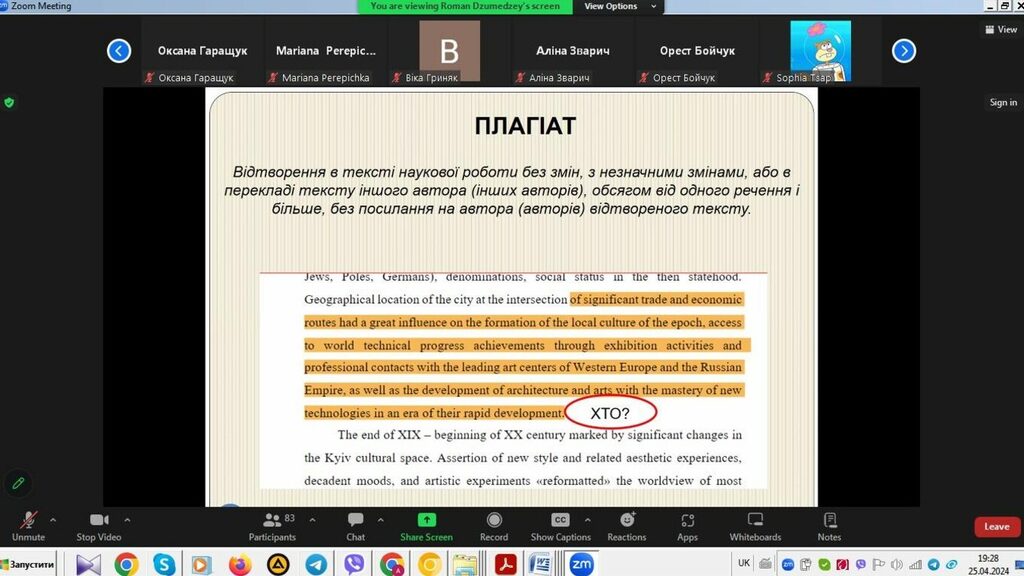The image size is (1024, 576).
Task: Click the Sign in link
Action: click(1003, 102)
